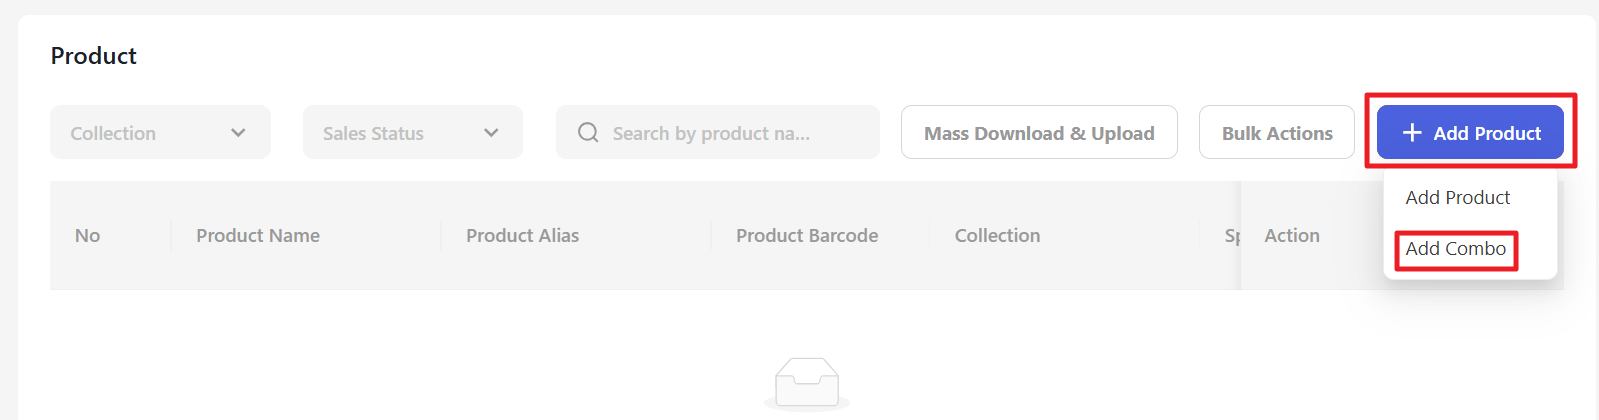Expand the Collection filter chevron
Viewport: 1599px width, 420px height.
(x=238, y=133)
